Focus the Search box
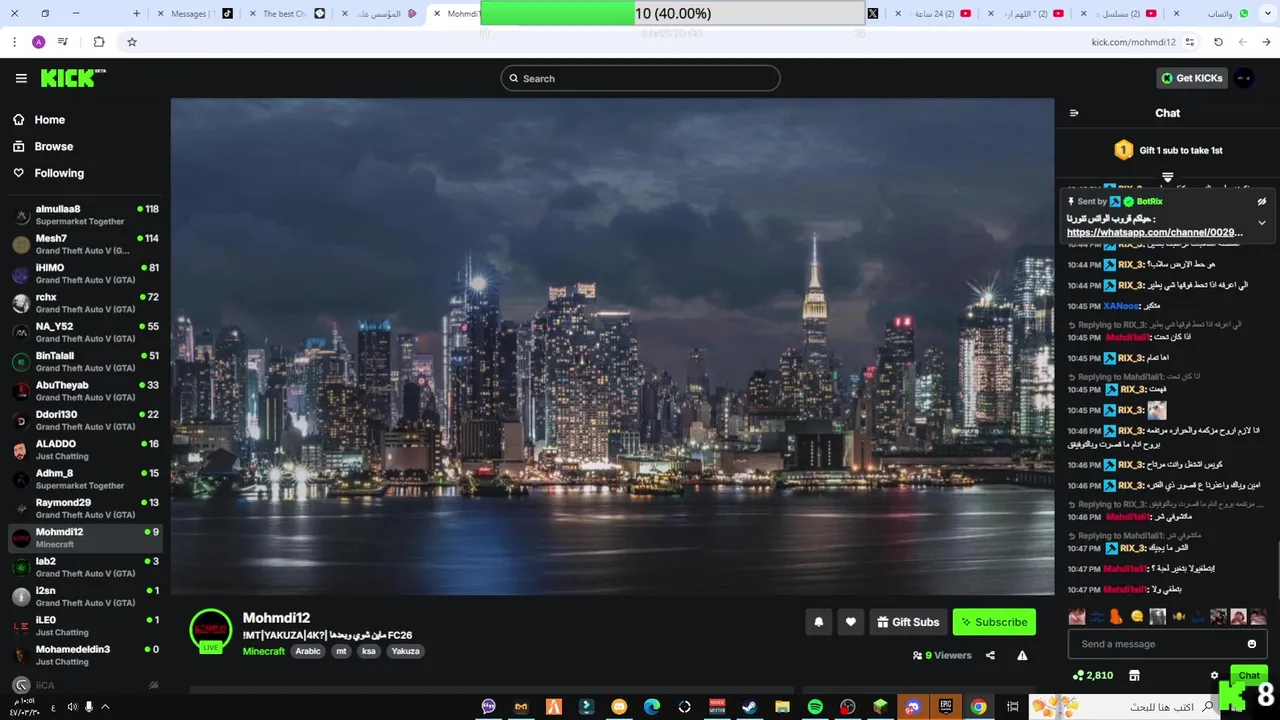The image size is (1280, 720). [x=640, y=78]
